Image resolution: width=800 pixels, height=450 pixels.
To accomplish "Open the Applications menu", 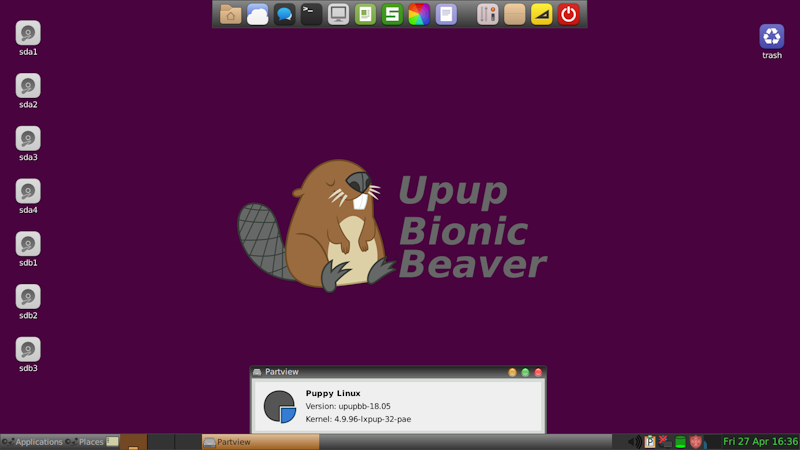I will tap(32, 442).
